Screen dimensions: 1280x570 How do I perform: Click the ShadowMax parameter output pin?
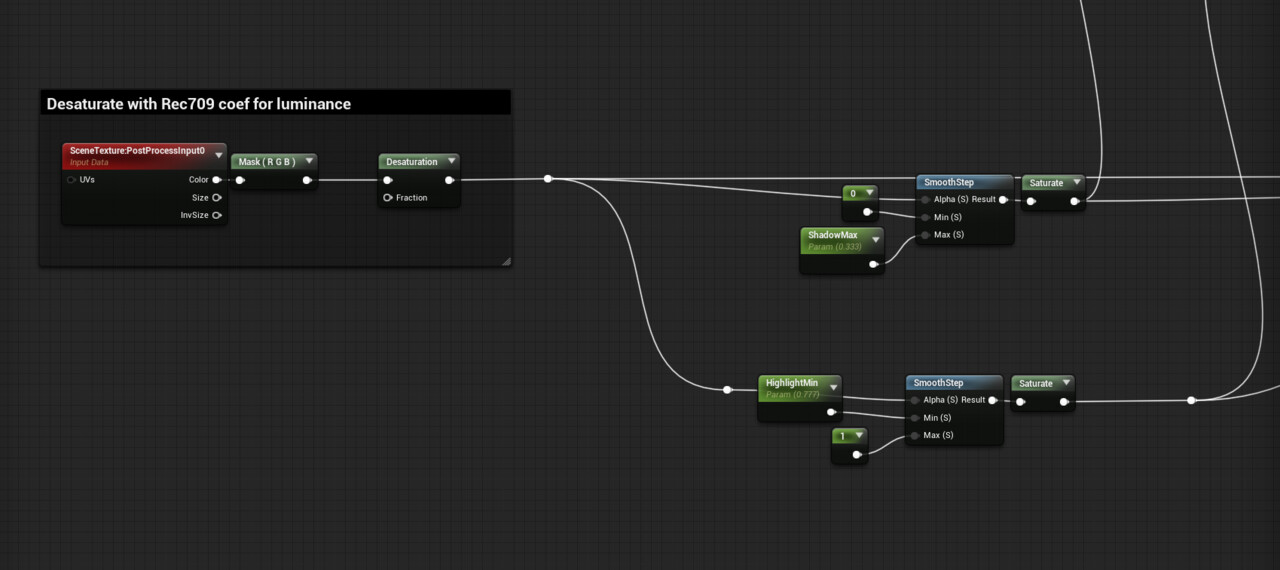[x=873, y=264]
